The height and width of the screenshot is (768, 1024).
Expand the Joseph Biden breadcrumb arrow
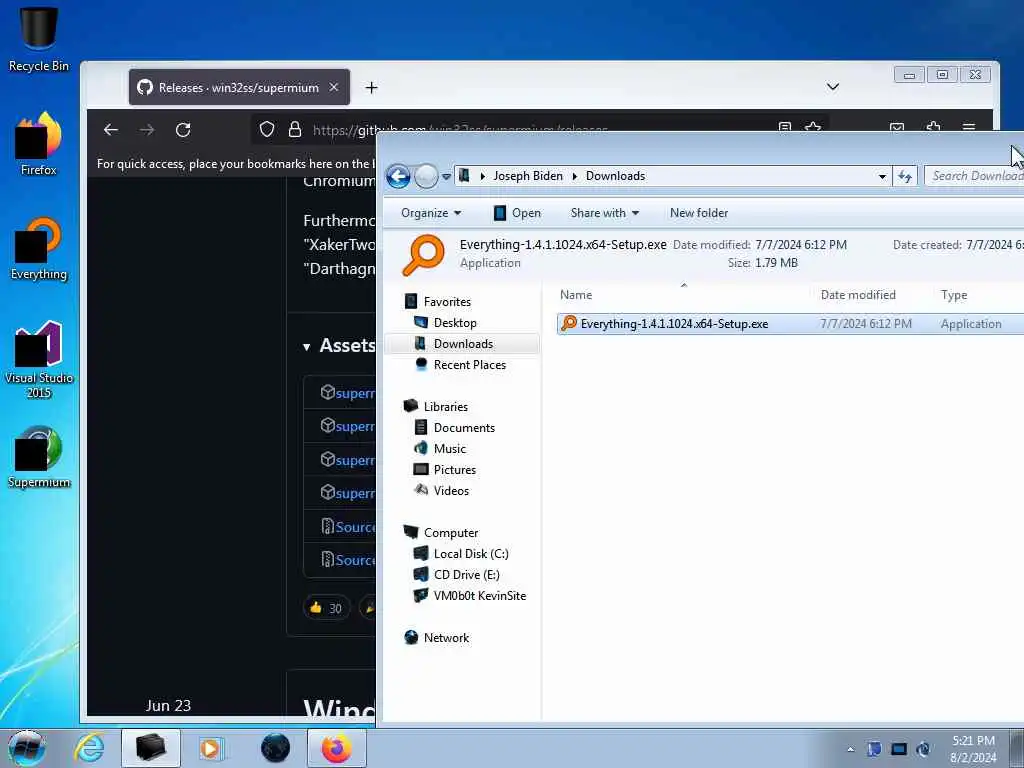[x=483, y=176]
